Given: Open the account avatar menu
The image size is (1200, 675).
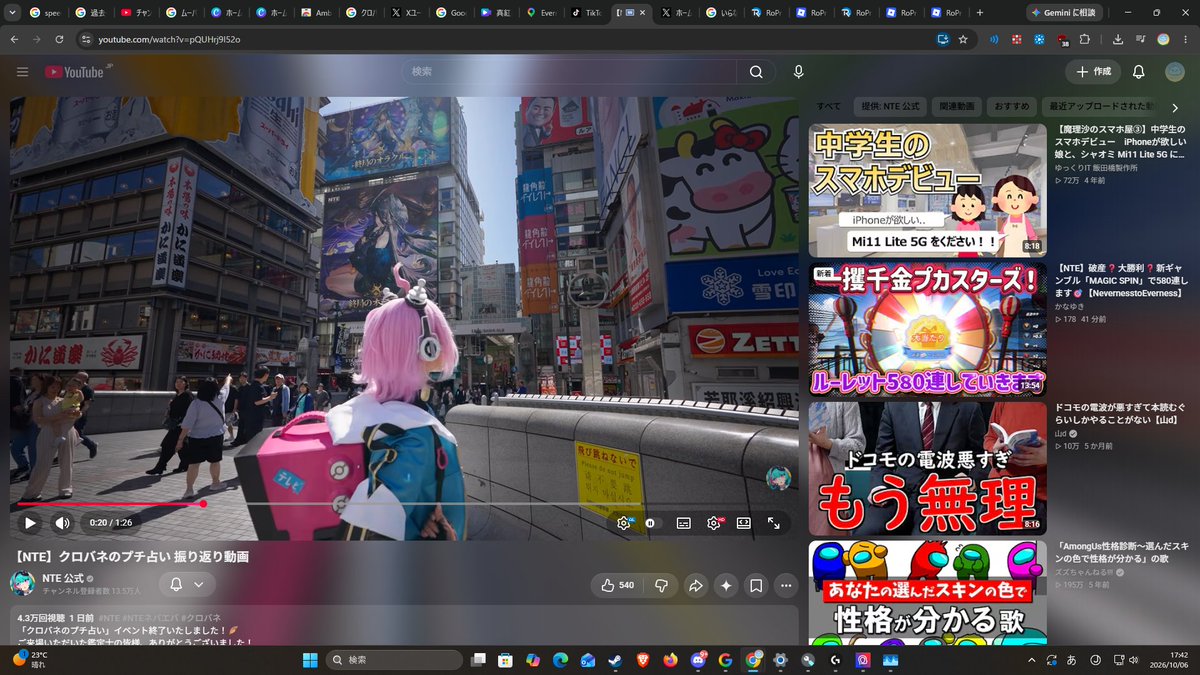Looking at the screenshot, I should point(1174,72).
